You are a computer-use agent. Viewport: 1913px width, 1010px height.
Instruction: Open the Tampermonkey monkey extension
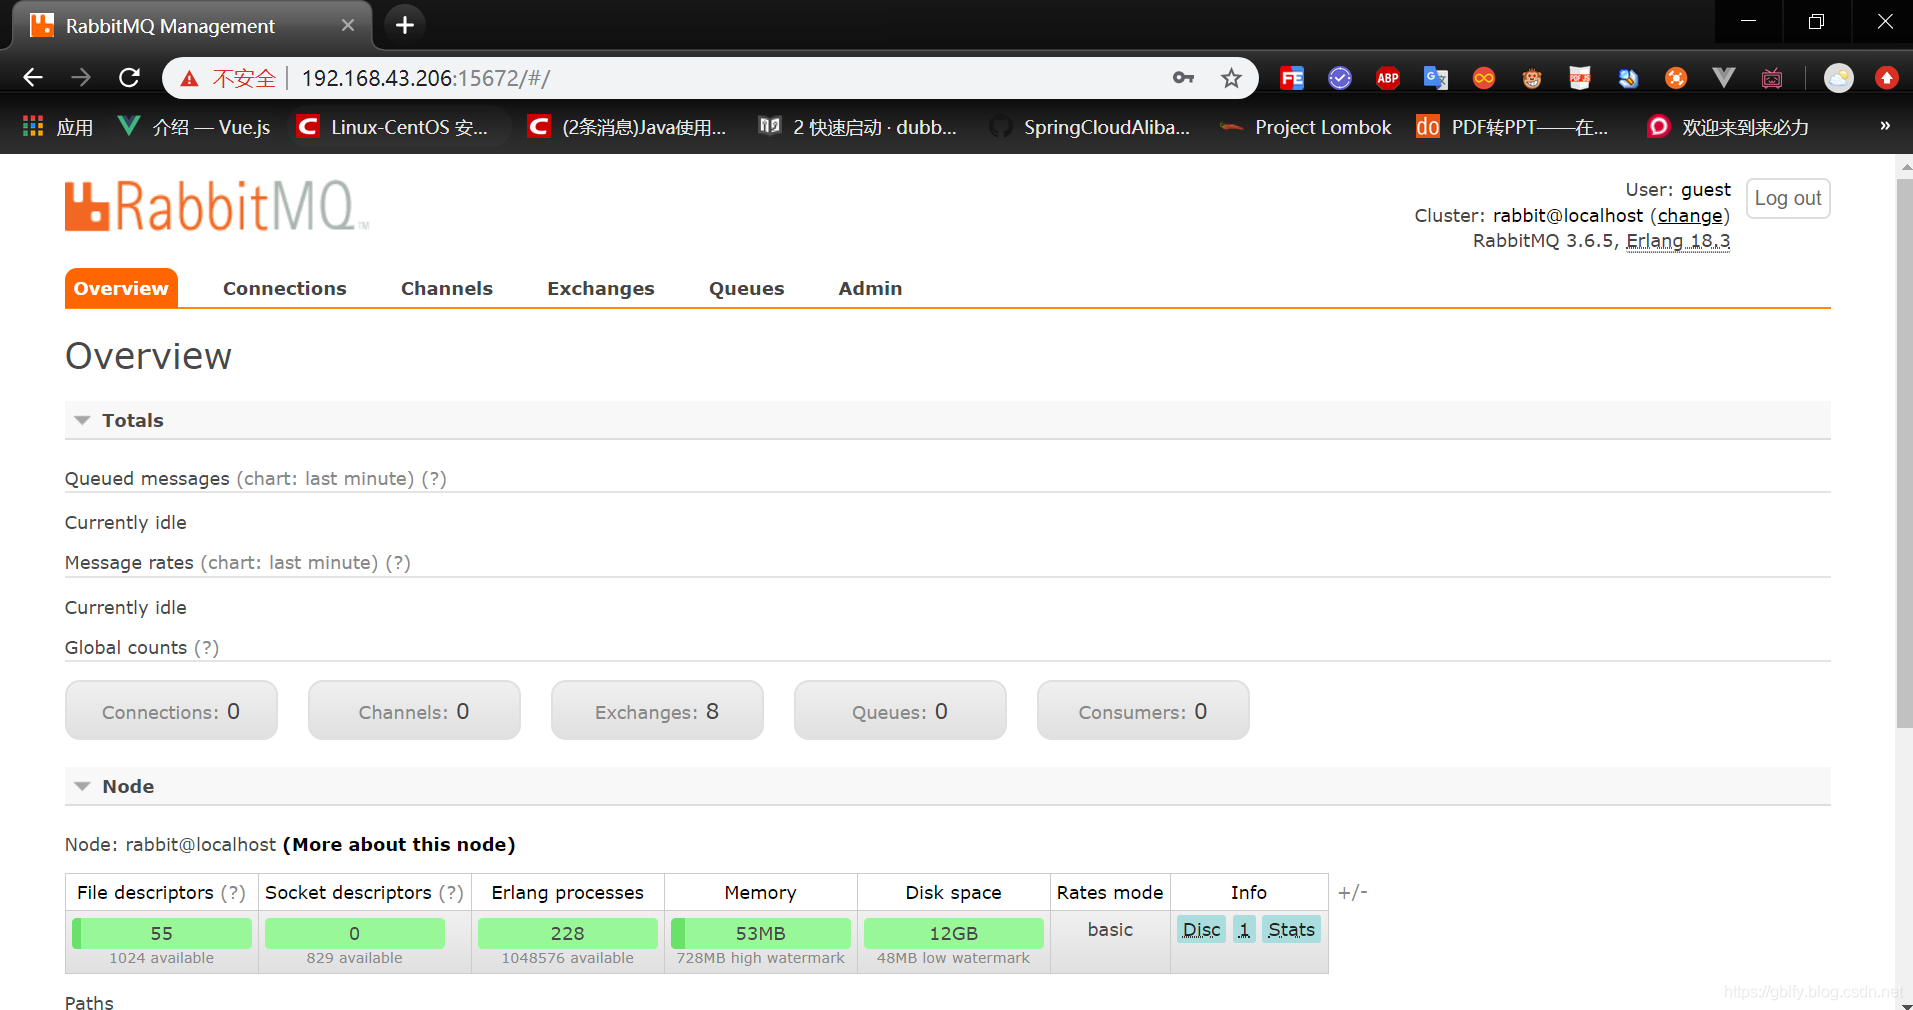(x=1532, y=78)
